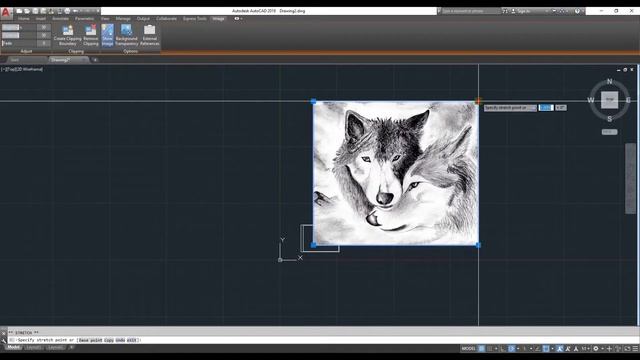Toggle object snap tracking in status bar
The width and height of the screenshot is (640, 360).
538,349
